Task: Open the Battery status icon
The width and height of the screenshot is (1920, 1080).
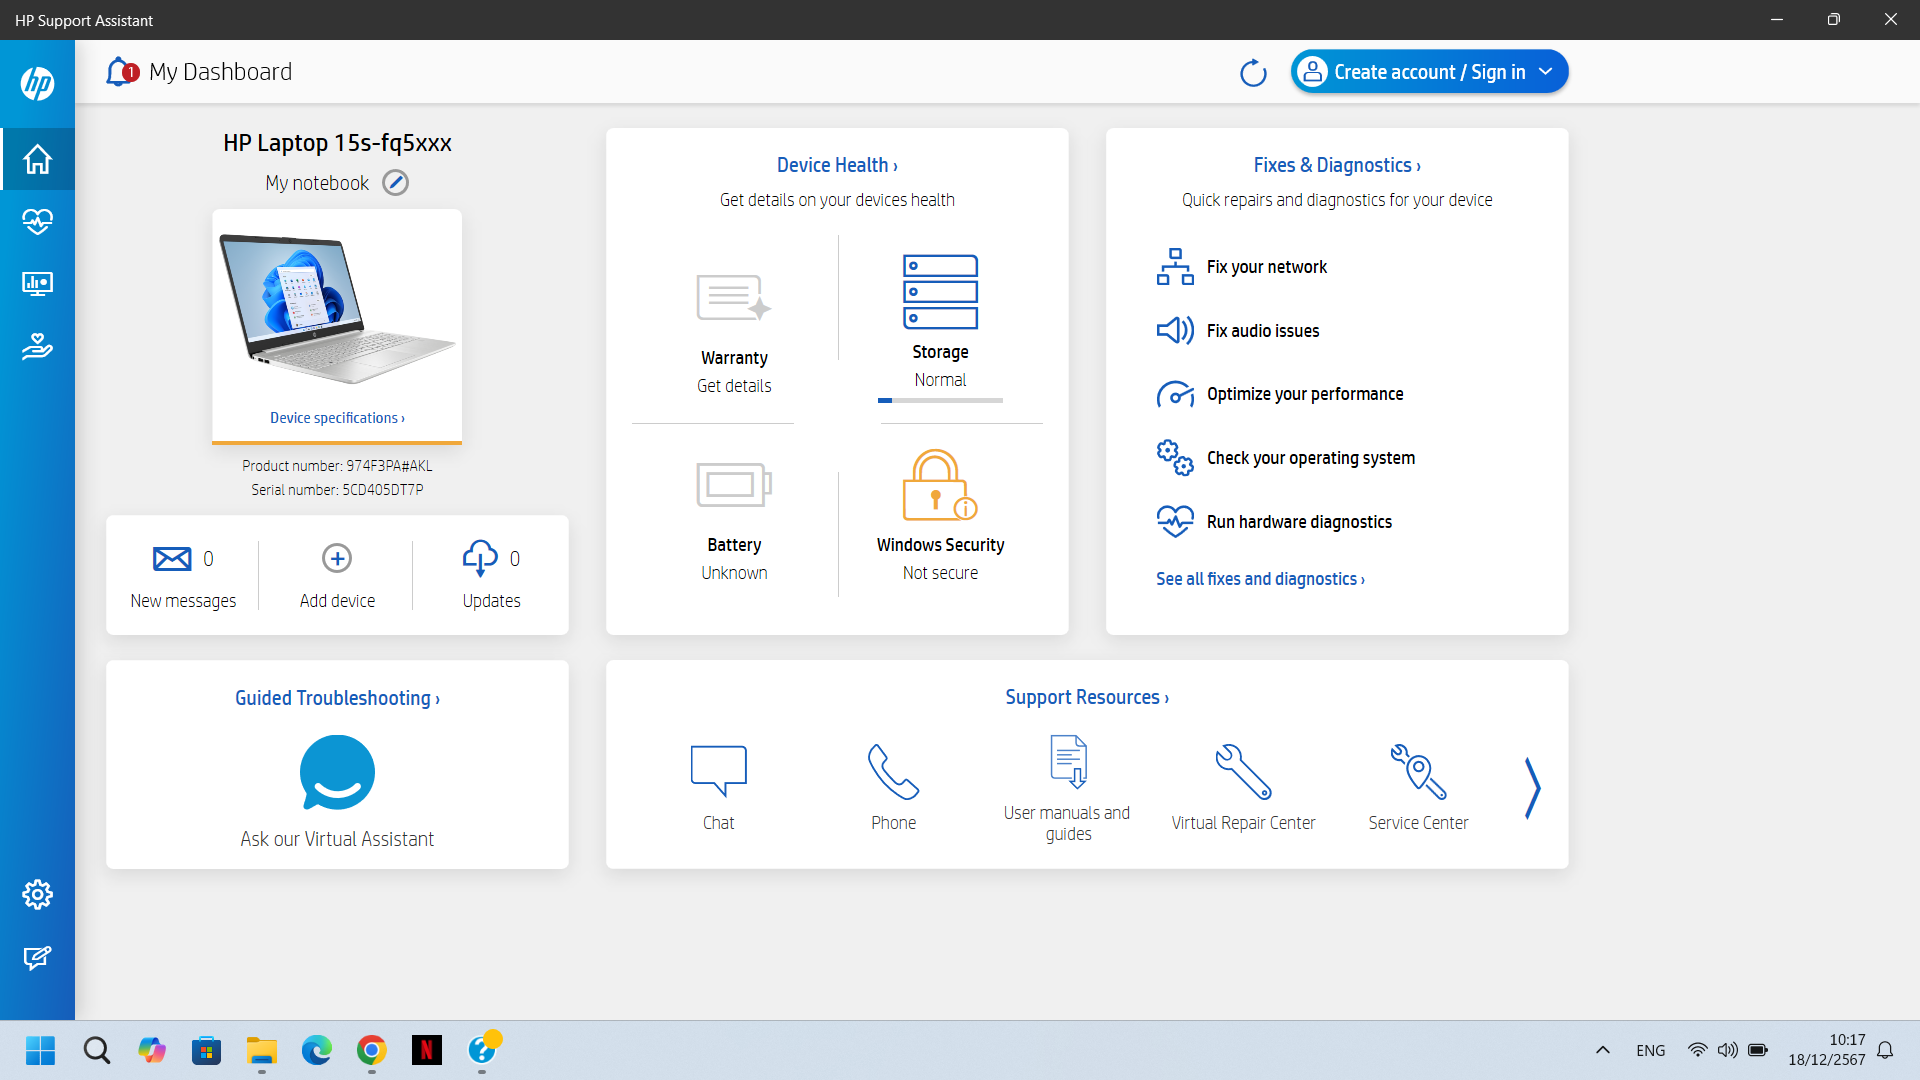Action: [734, 485]
